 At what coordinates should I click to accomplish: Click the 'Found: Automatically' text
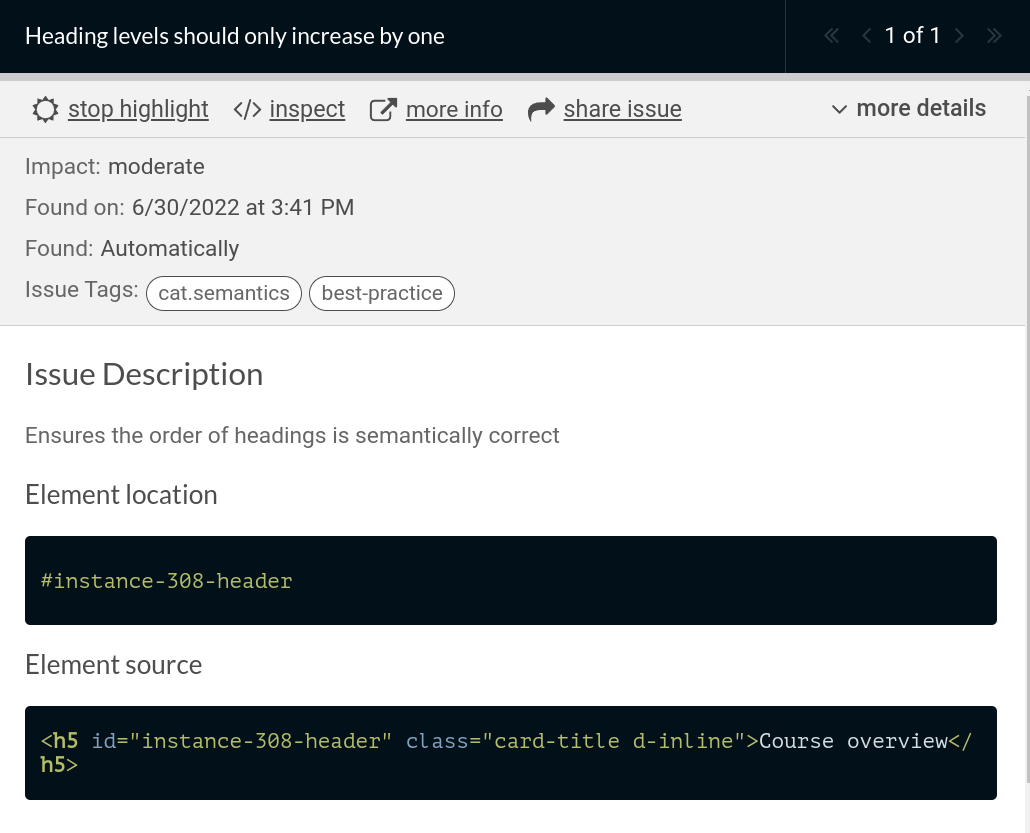pos(132,248)
